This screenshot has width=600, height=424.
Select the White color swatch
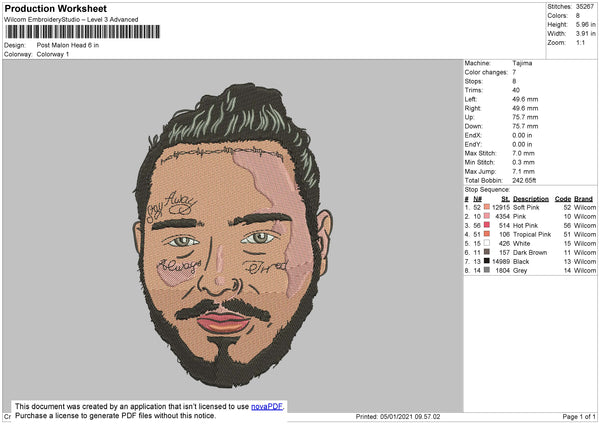(487, 243)
